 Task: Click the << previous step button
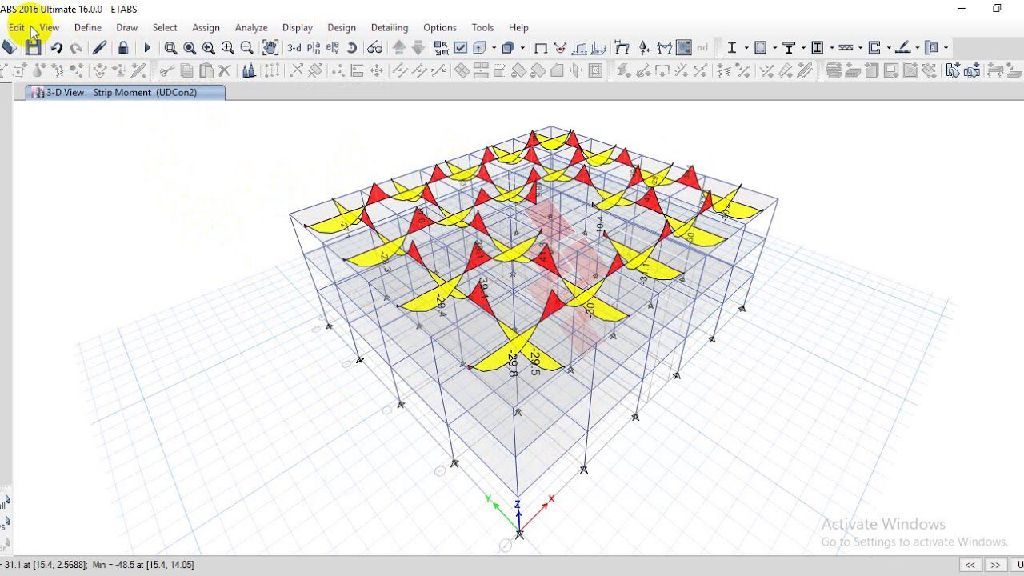click(x=968, y=565)
